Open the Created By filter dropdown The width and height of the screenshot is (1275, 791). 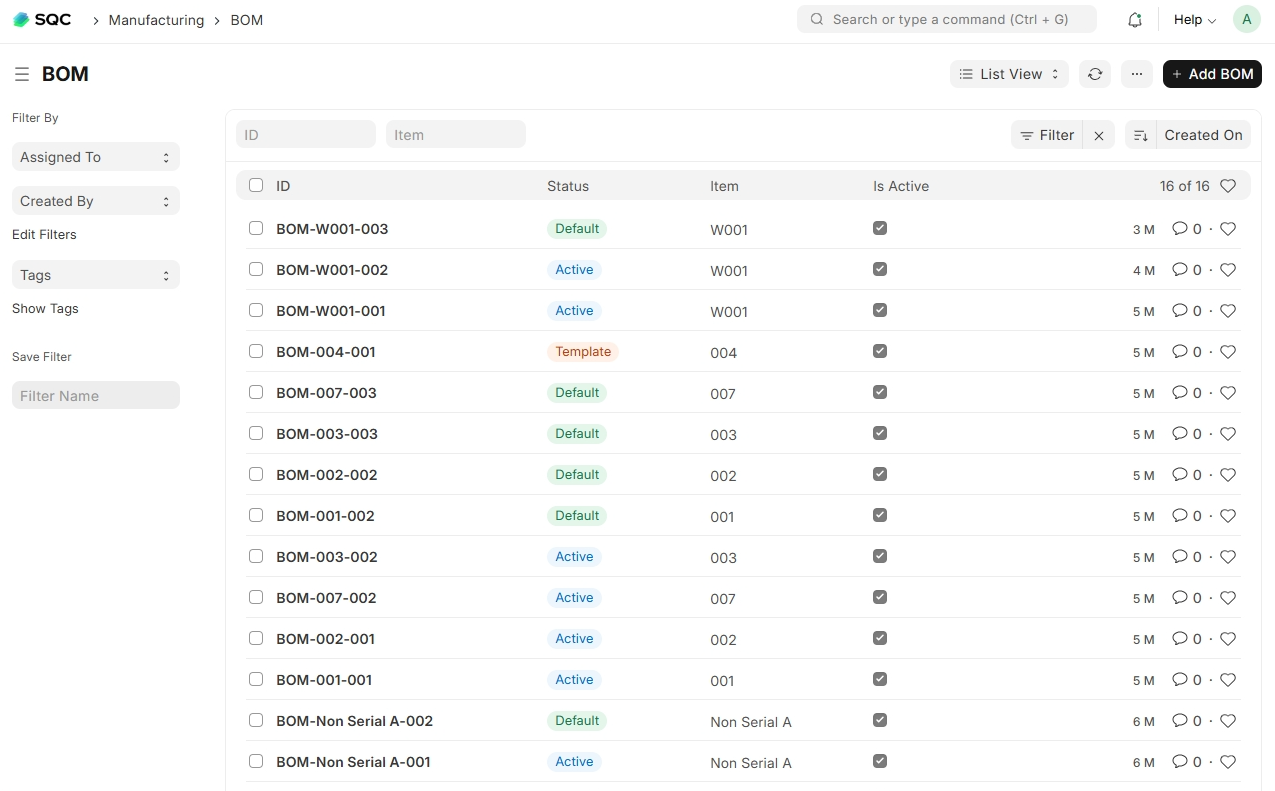95,201
